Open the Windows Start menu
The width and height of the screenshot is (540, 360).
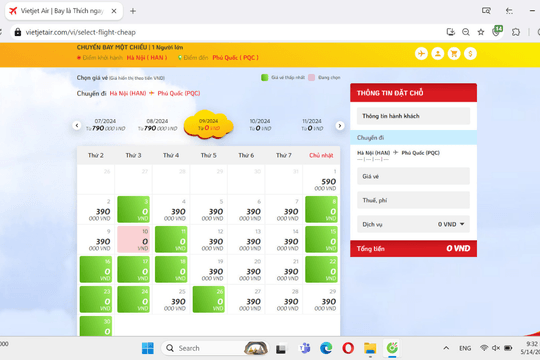[x=148, y=348]
